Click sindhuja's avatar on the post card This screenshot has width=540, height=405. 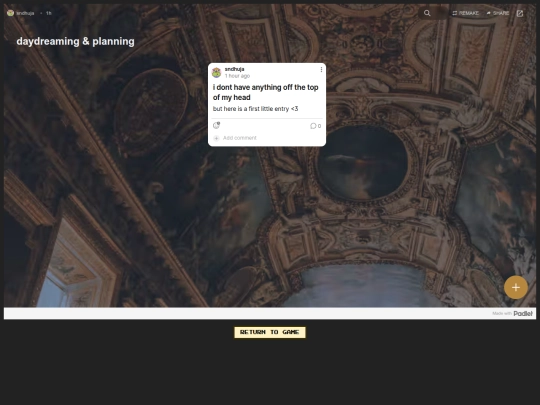coord(217,72)
